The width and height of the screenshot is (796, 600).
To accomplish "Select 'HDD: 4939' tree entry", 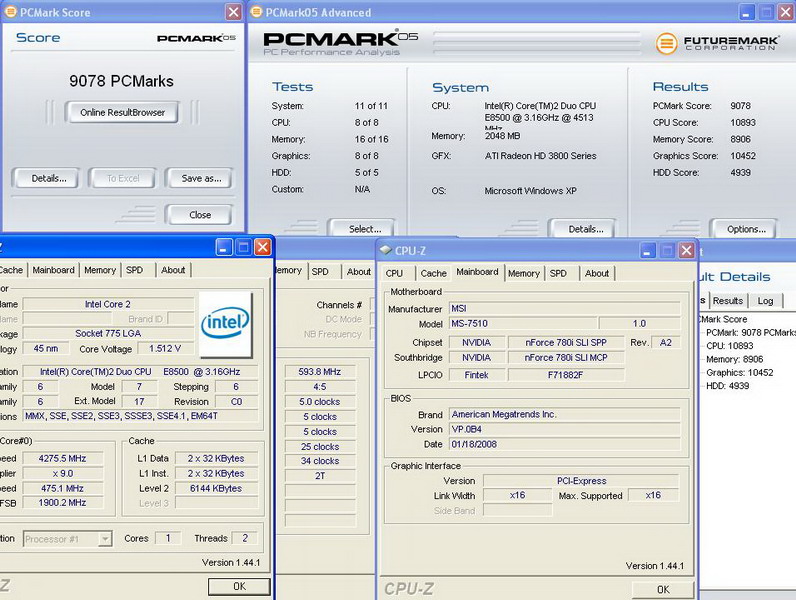I will 727,385.
